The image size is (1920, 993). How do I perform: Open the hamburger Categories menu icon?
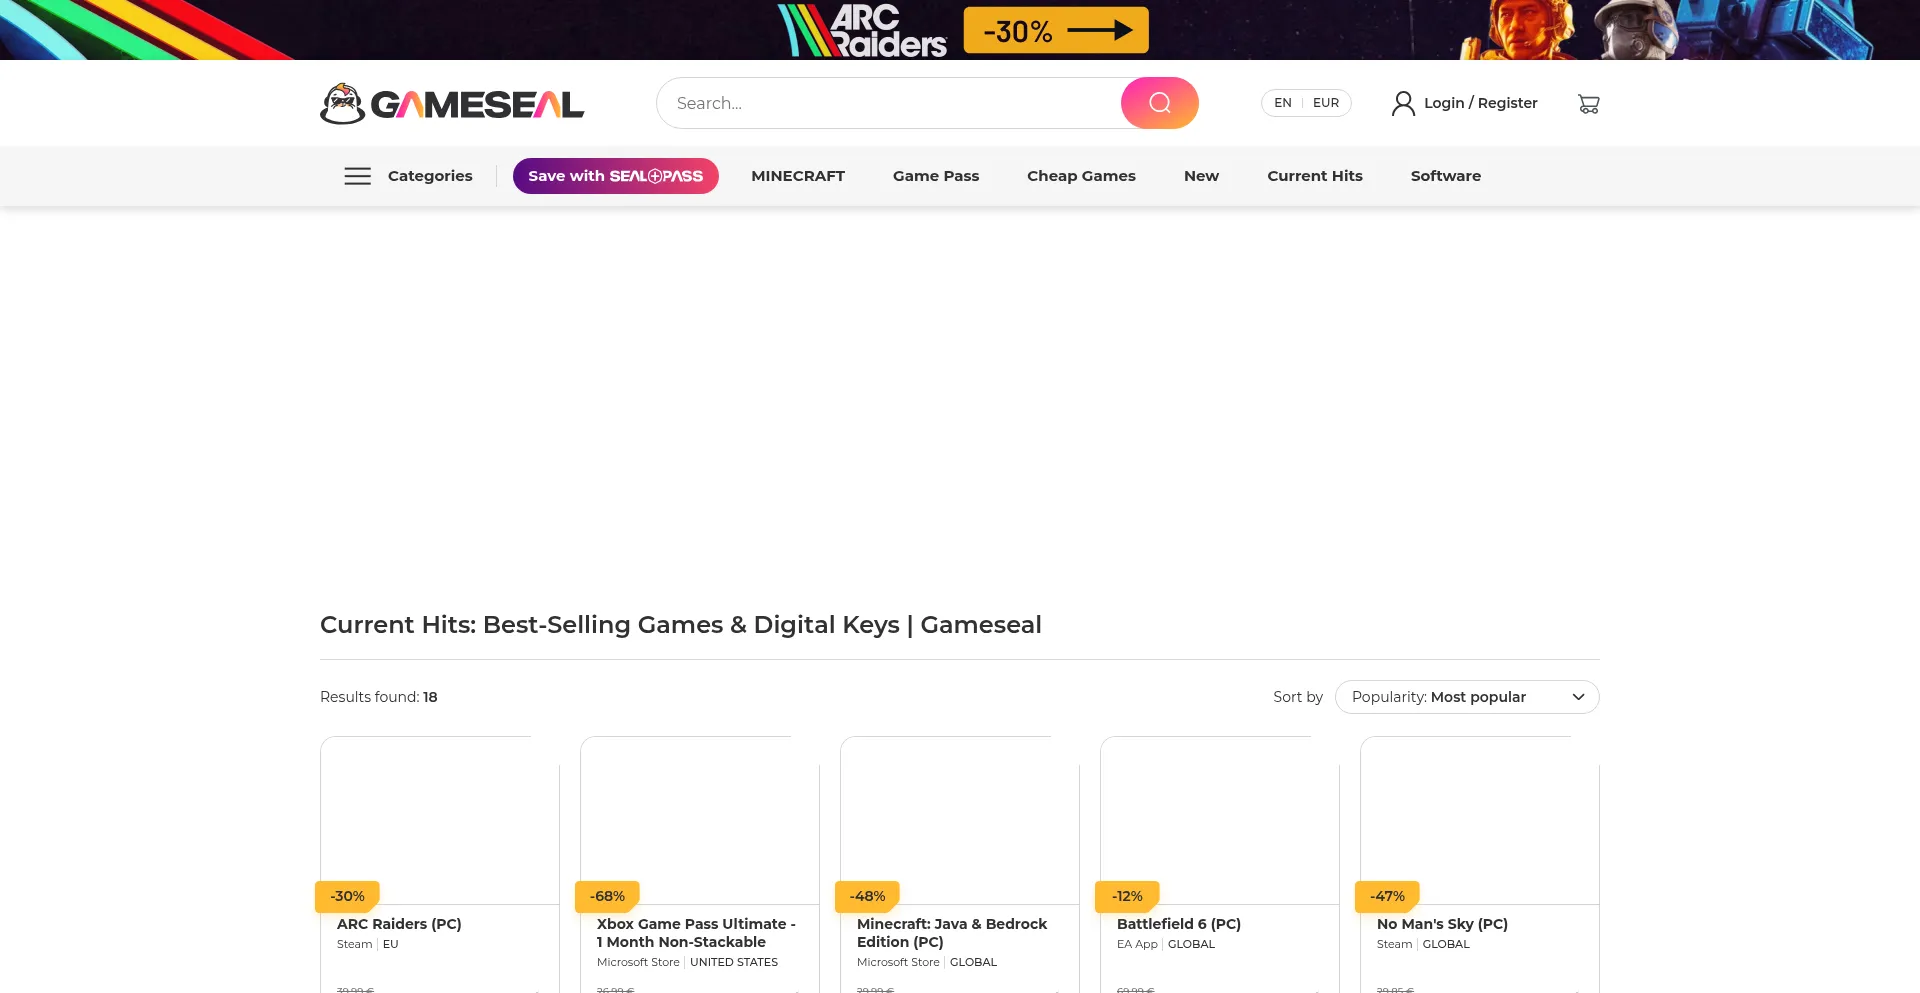(357, 176)
